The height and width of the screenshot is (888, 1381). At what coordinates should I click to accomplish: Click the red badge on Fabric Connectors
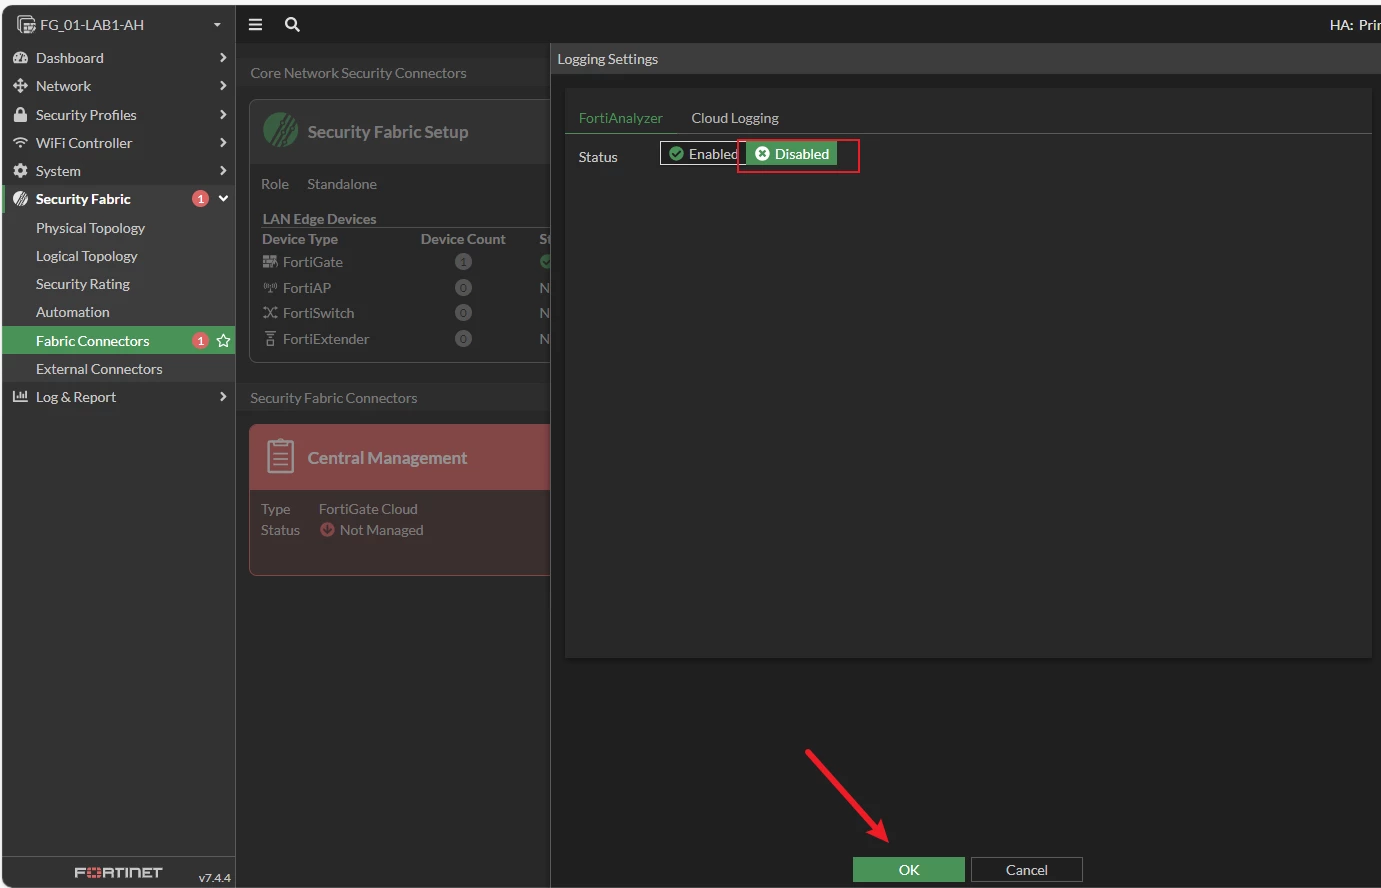(200, 341)
